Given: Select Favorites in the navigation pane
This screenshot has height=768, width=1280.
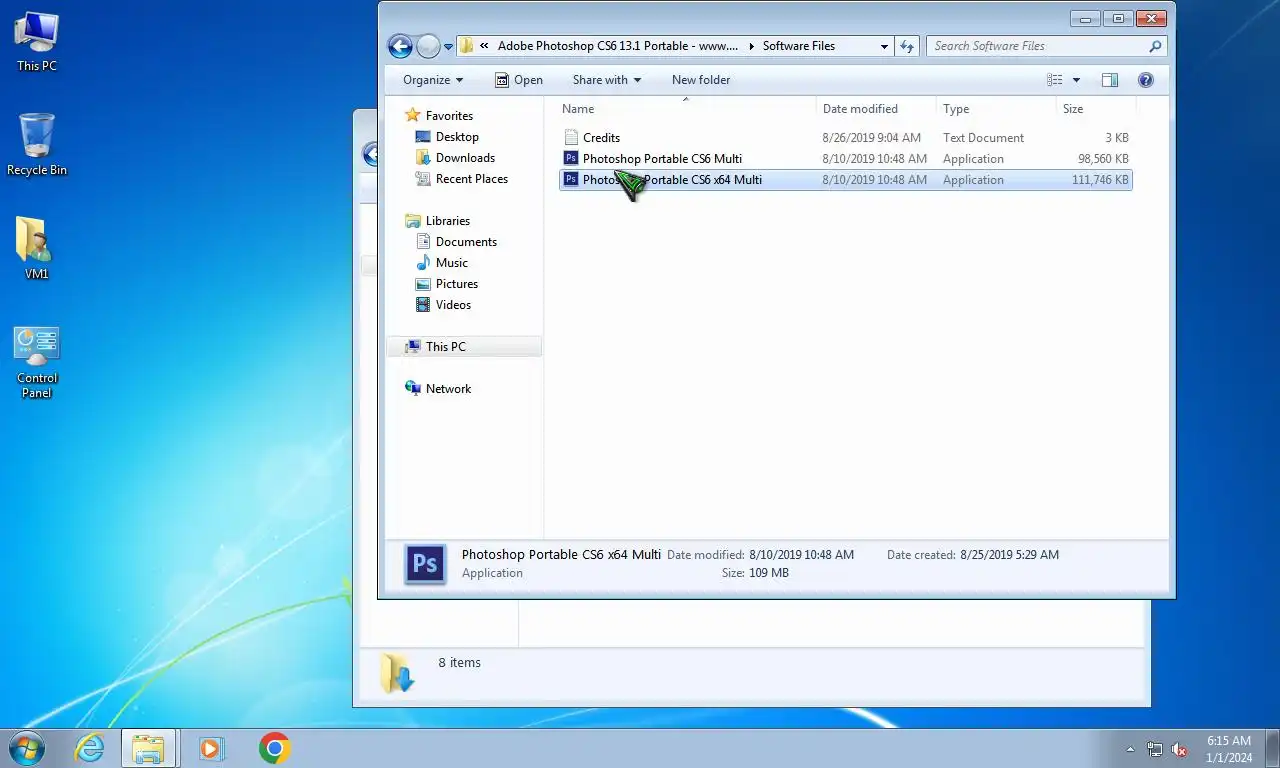Looking at the screenshot, I should tap(449, 116).
